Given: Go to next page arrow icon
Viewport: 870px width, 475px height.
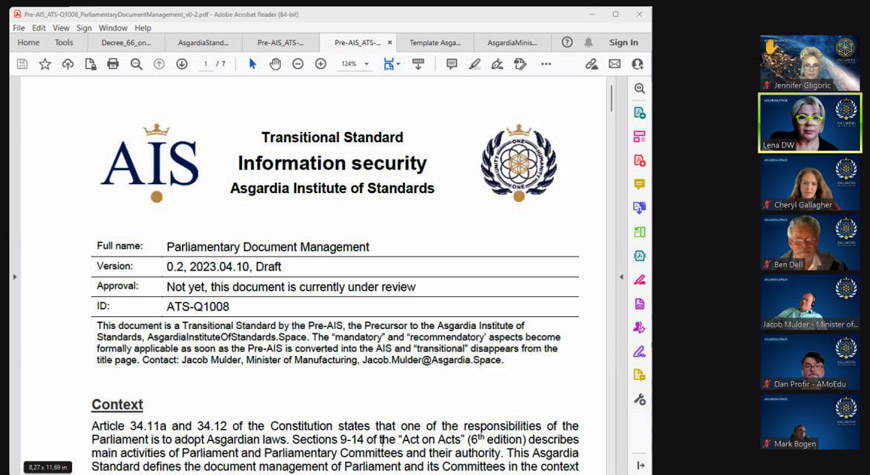Looking at the screenshot, I should [x=181, y=64].
